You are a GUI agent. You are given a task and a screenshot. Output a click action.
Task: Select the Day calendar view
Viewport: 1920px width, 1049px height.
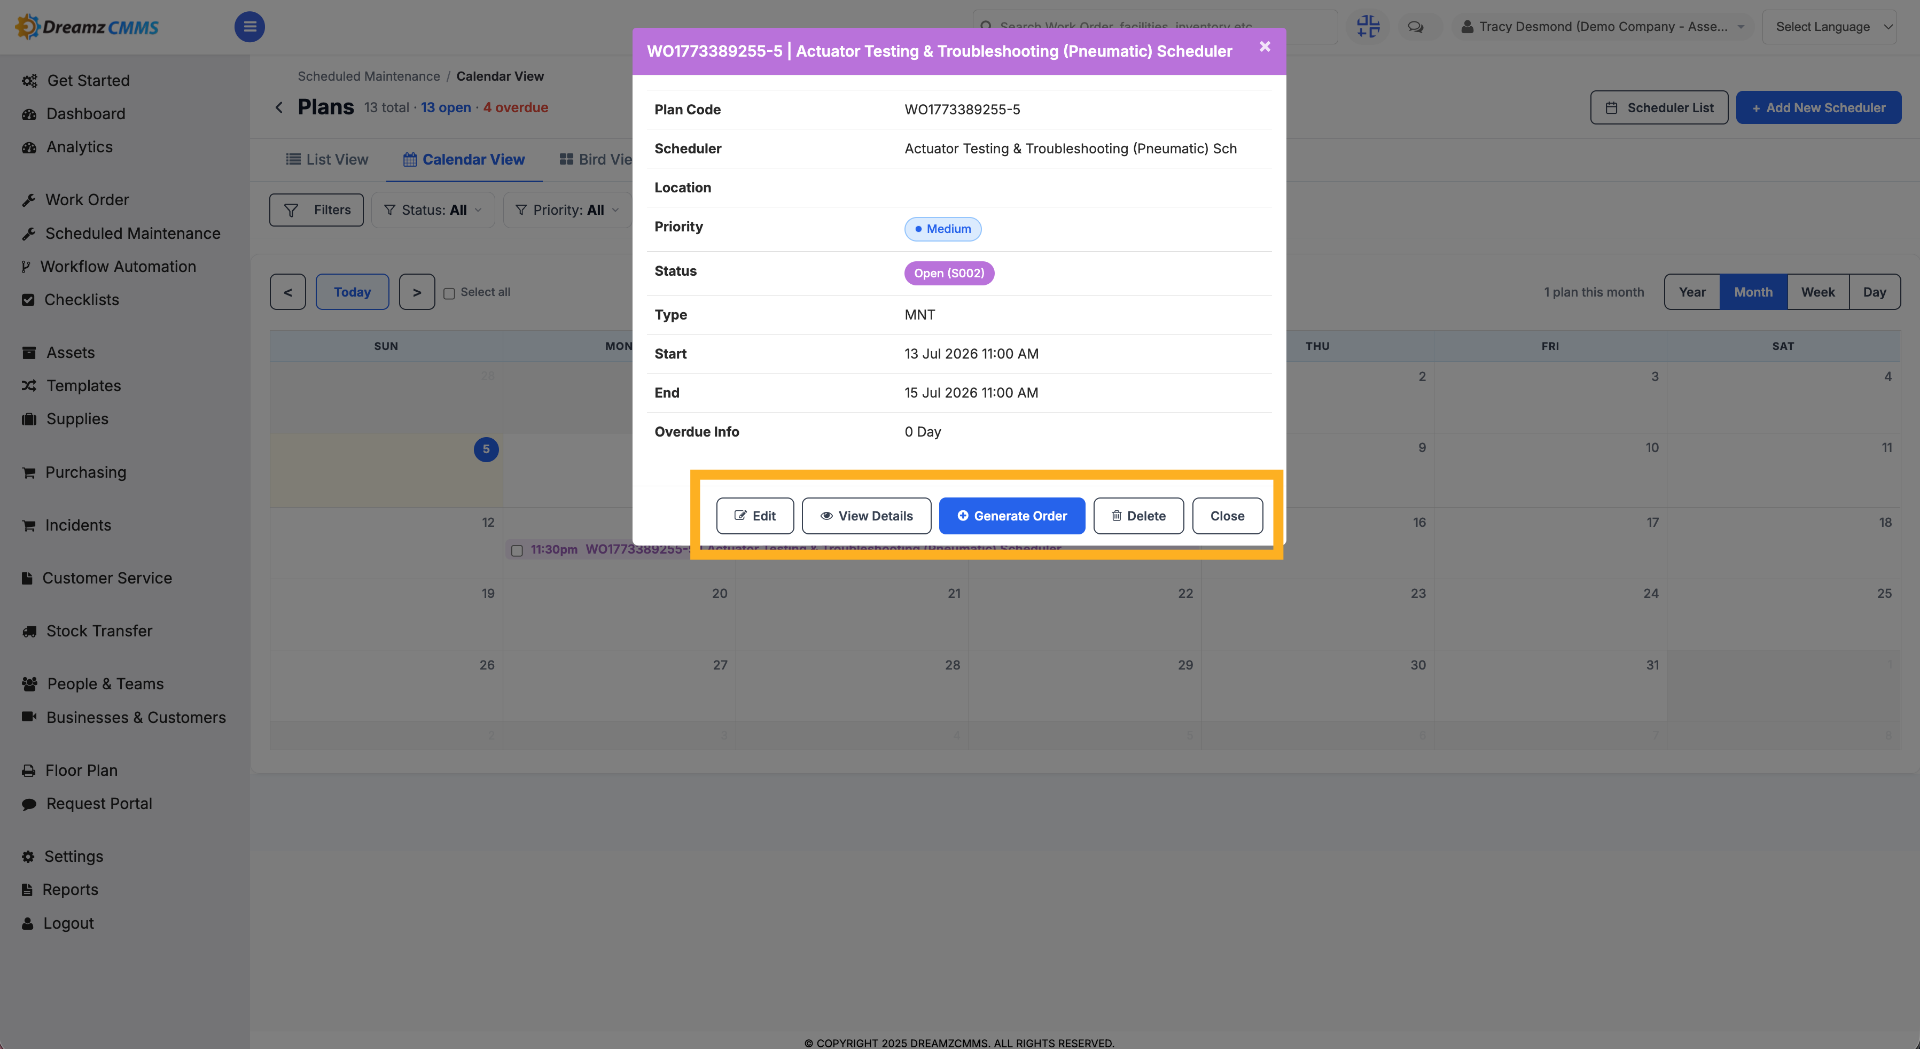coord(1874,292)
